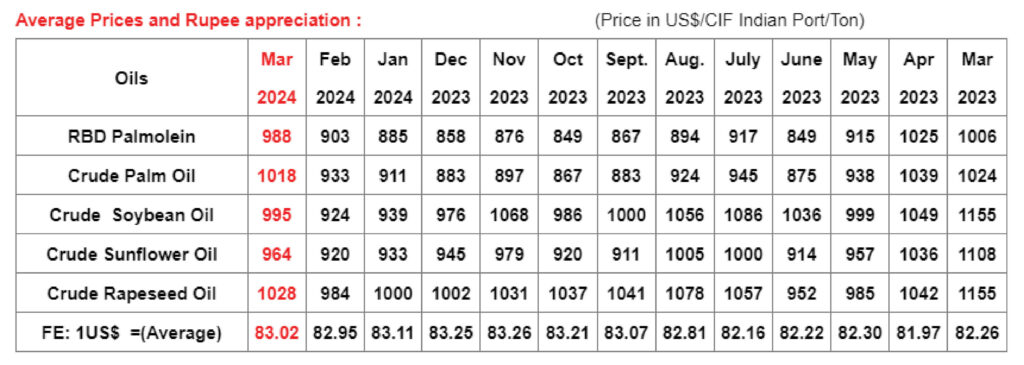Viewport: 1024px width, 365px height.
Task: Click the 1068 Soybean Oil Nov 2023 cell
Action: point(509,215)
